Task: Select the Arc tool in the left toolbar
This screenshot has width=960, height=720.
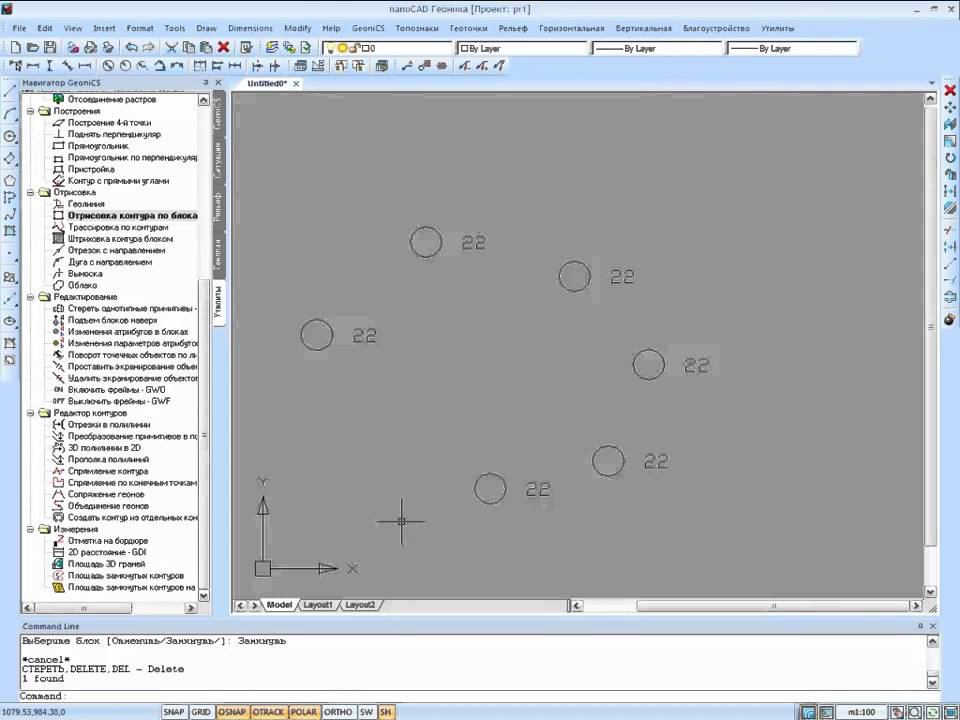Action: 9,114
